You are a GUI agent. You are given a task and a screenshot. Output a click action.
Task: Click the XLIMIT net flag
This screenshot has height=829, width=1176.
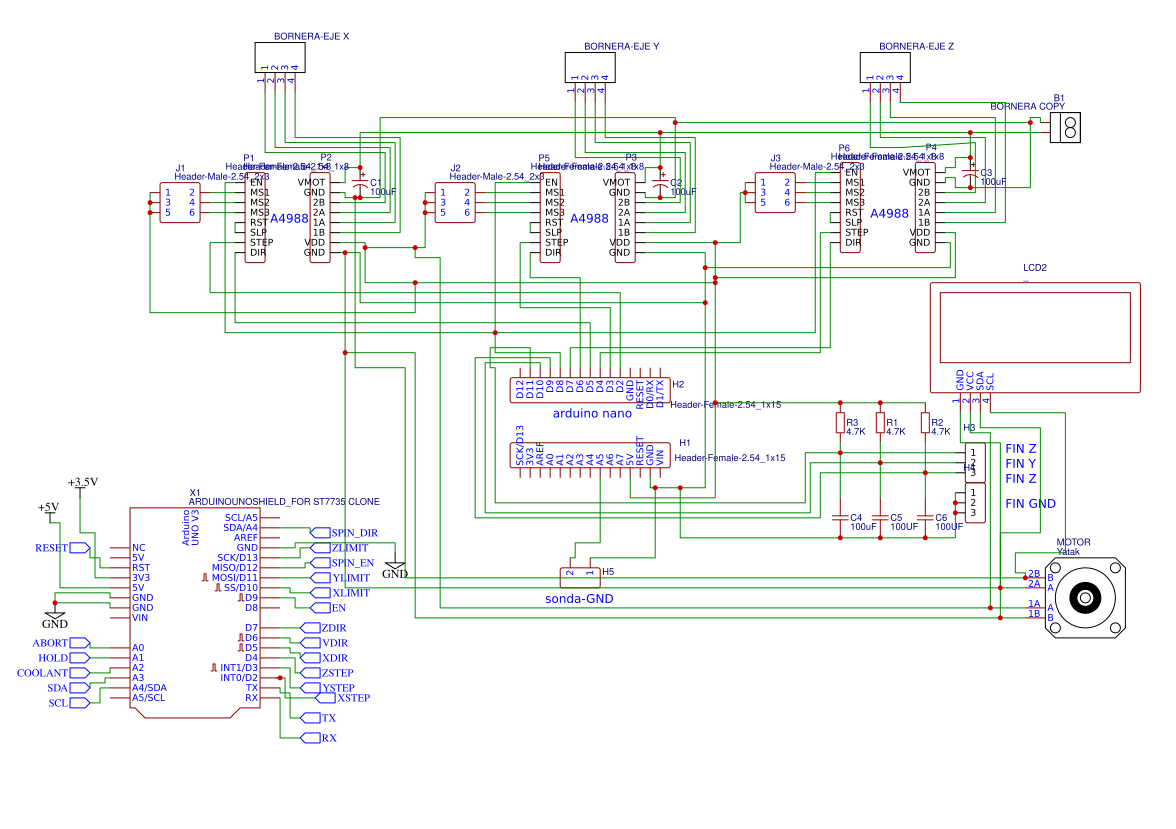click(x=340, y=593)
